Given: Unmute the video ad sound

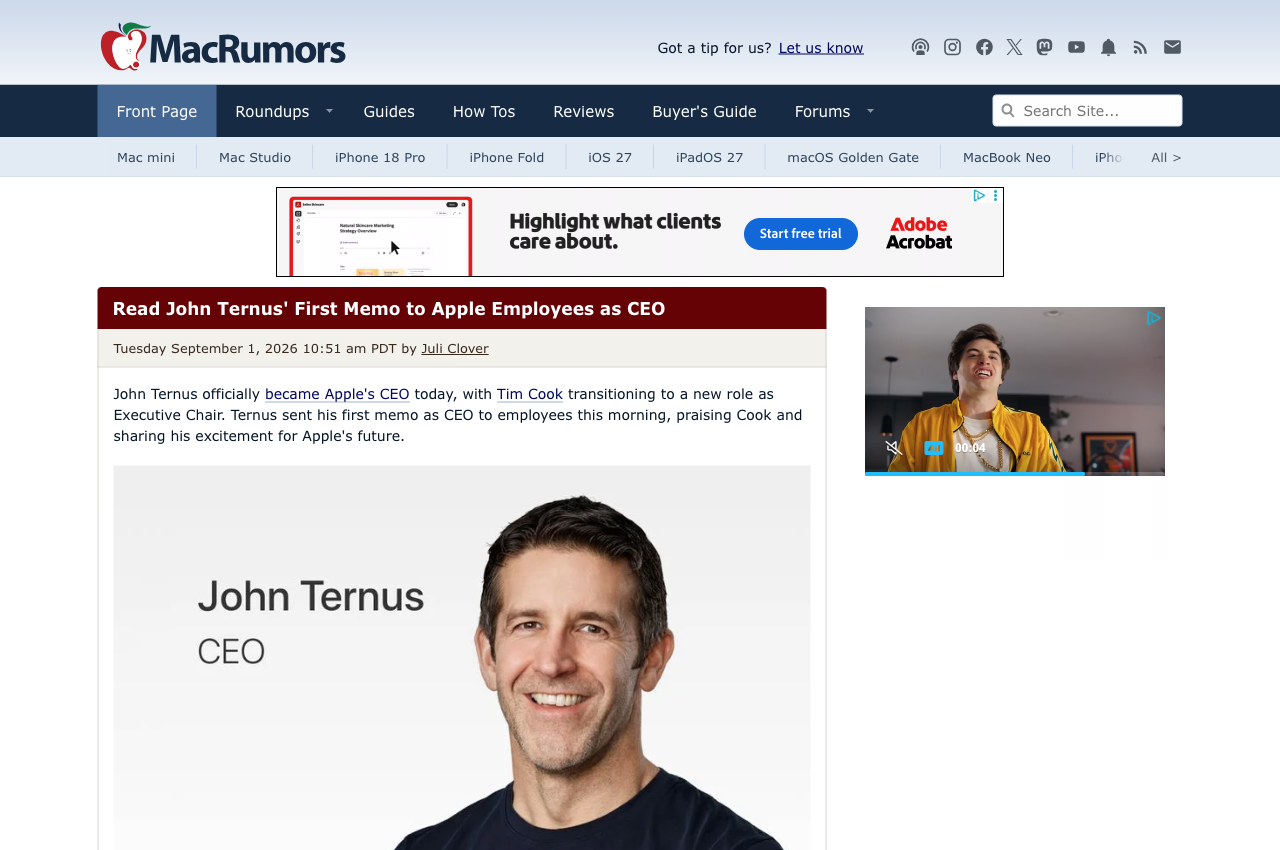Looking at the screenshot, I should click(894, 448).
